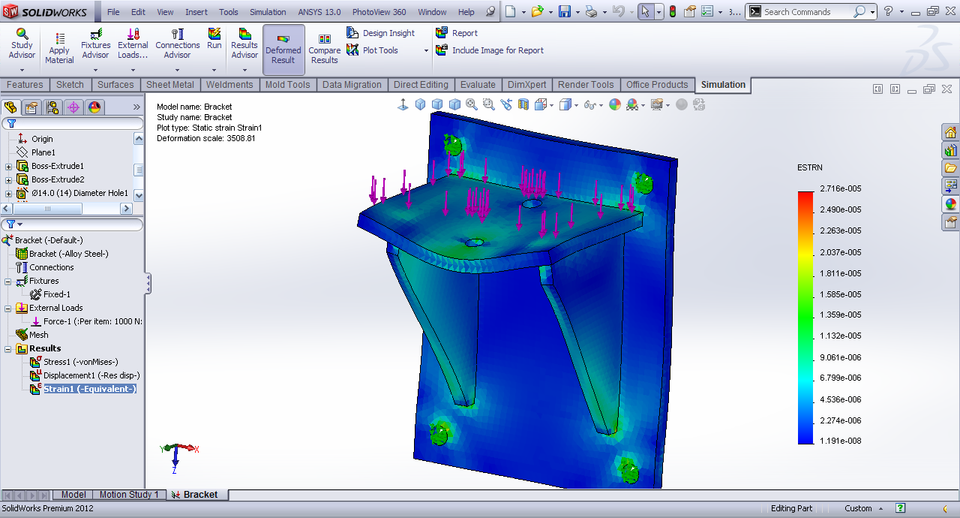
Task: Toggle the Select arrow tool
Action: pyautogui.click(x=645, y=12)
